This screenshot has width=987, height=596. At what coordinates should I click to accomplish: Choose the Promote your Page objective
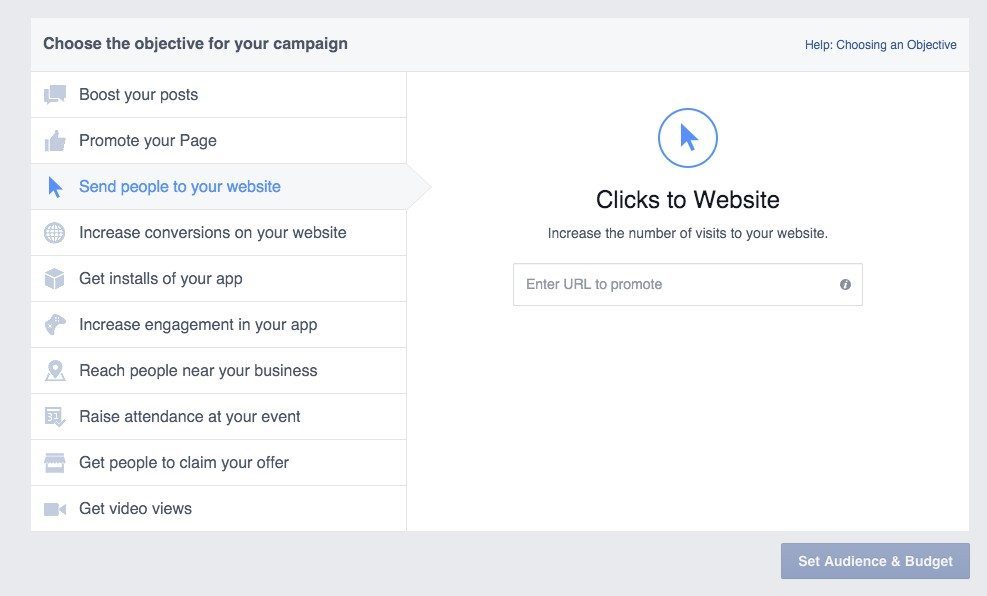pos(148,141)
